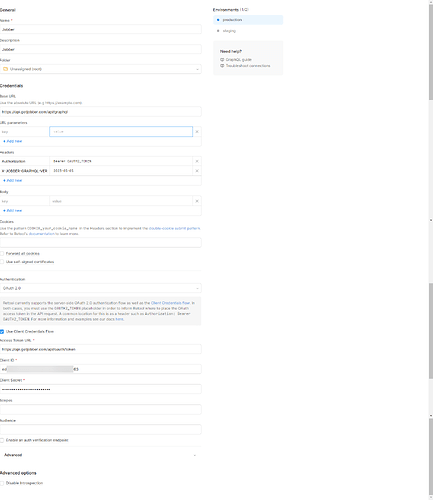Remove the empty URL parameters row
Viewport: 433px width, 500px height.
point(197,132)
